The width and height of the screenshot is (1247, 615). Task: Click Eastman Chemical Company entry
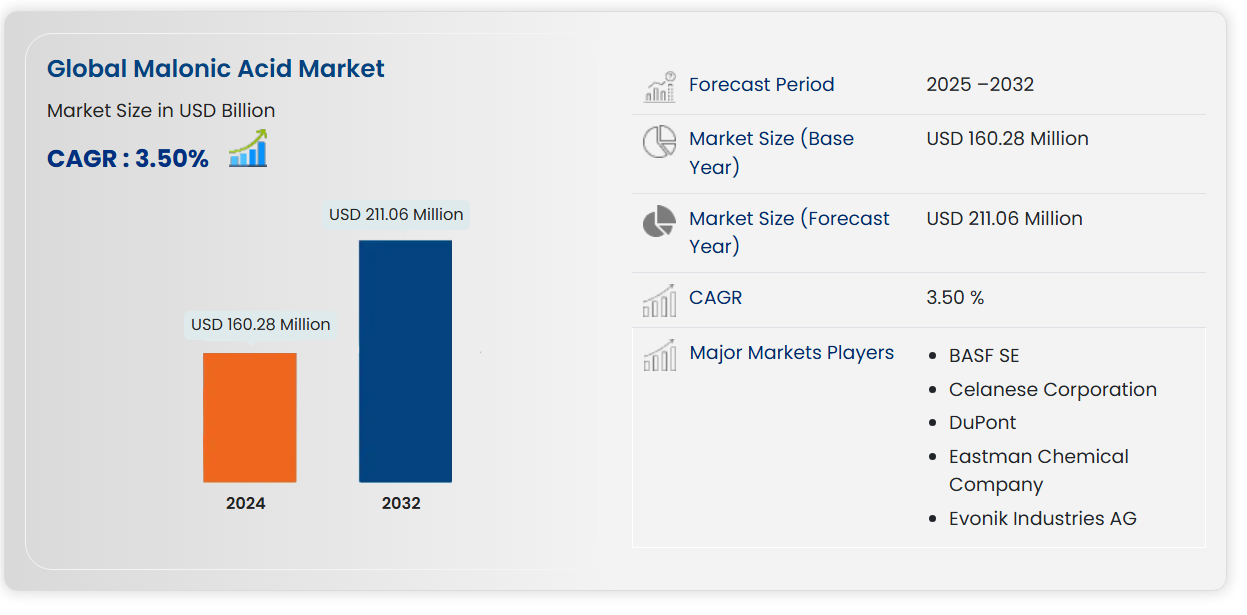[x=1039, y=470]
